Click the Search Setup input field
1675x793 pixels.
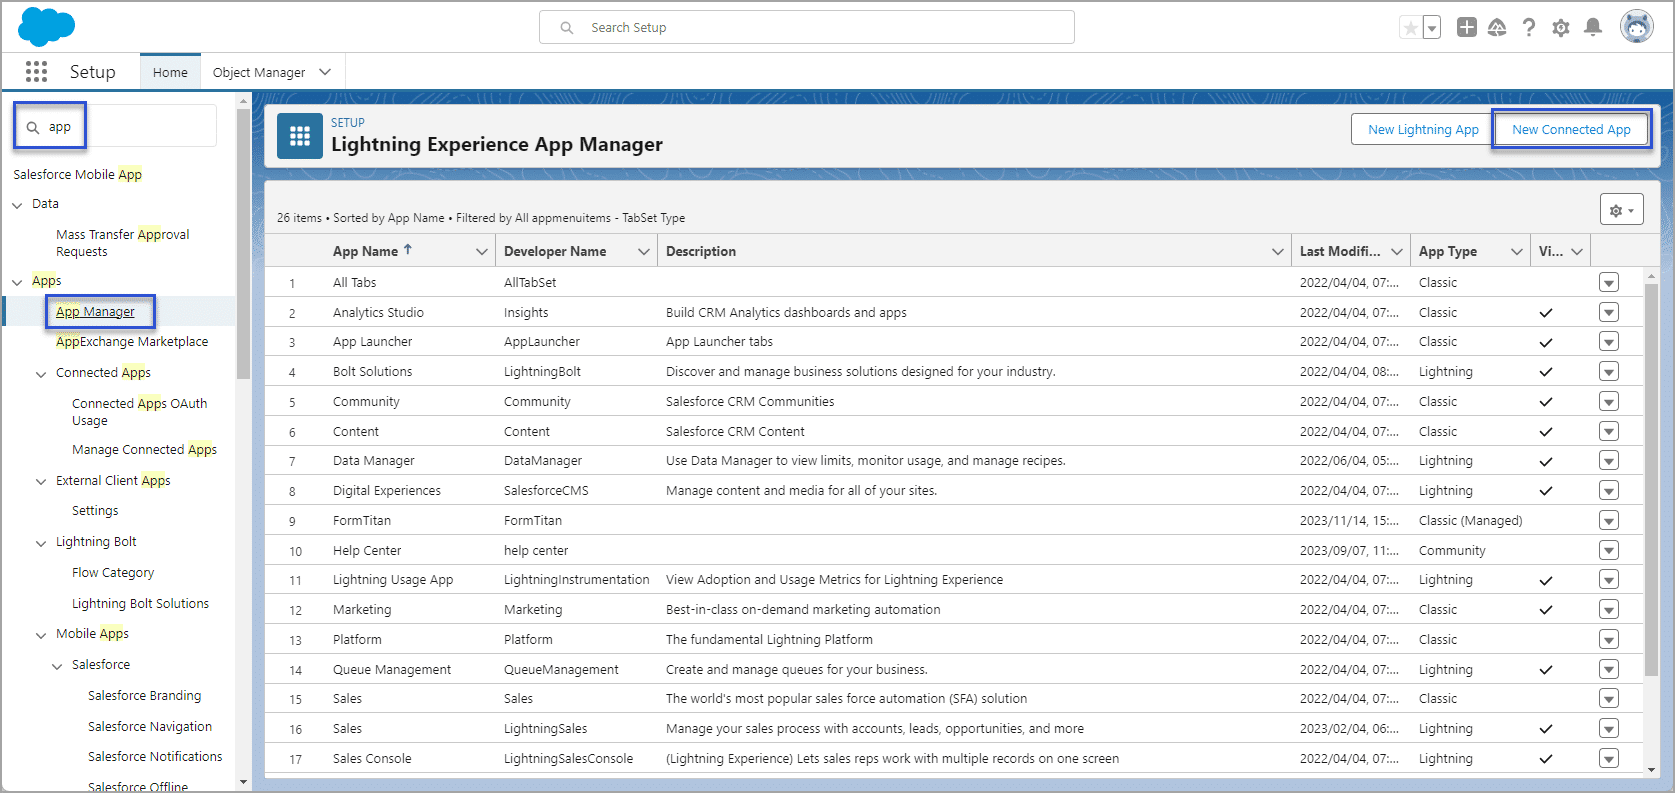coord(807,27)
